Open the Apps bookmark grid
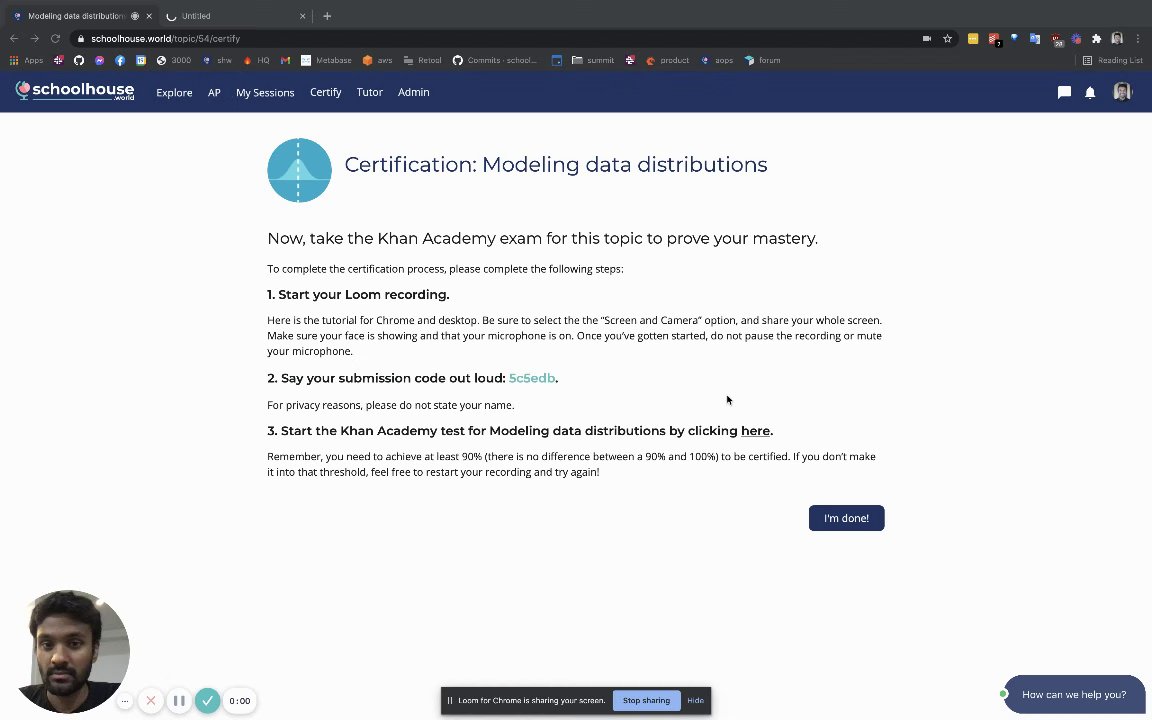Image resolution: width=1152 pixels, height=720 pixels. coord(26,60)
